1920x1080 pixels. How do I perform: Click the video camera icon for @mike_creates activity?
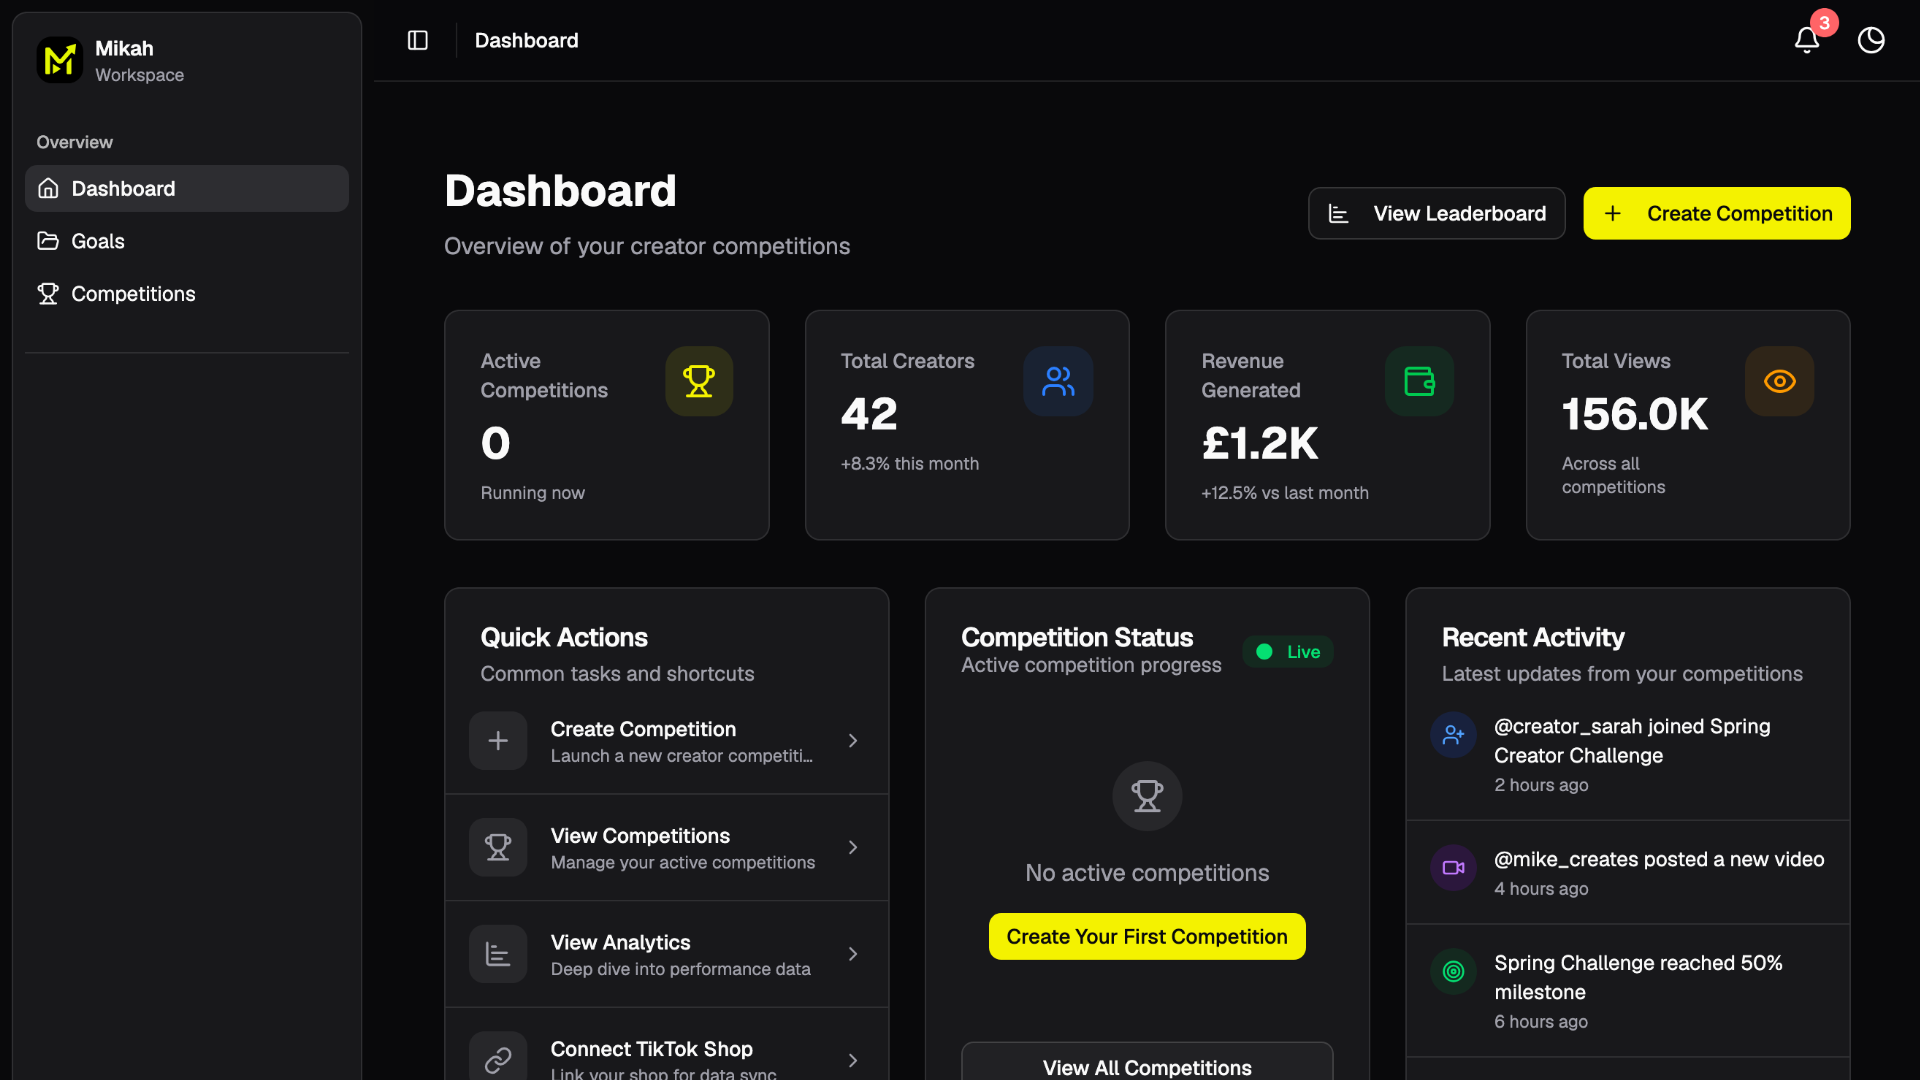click(x=1454, y=868)
